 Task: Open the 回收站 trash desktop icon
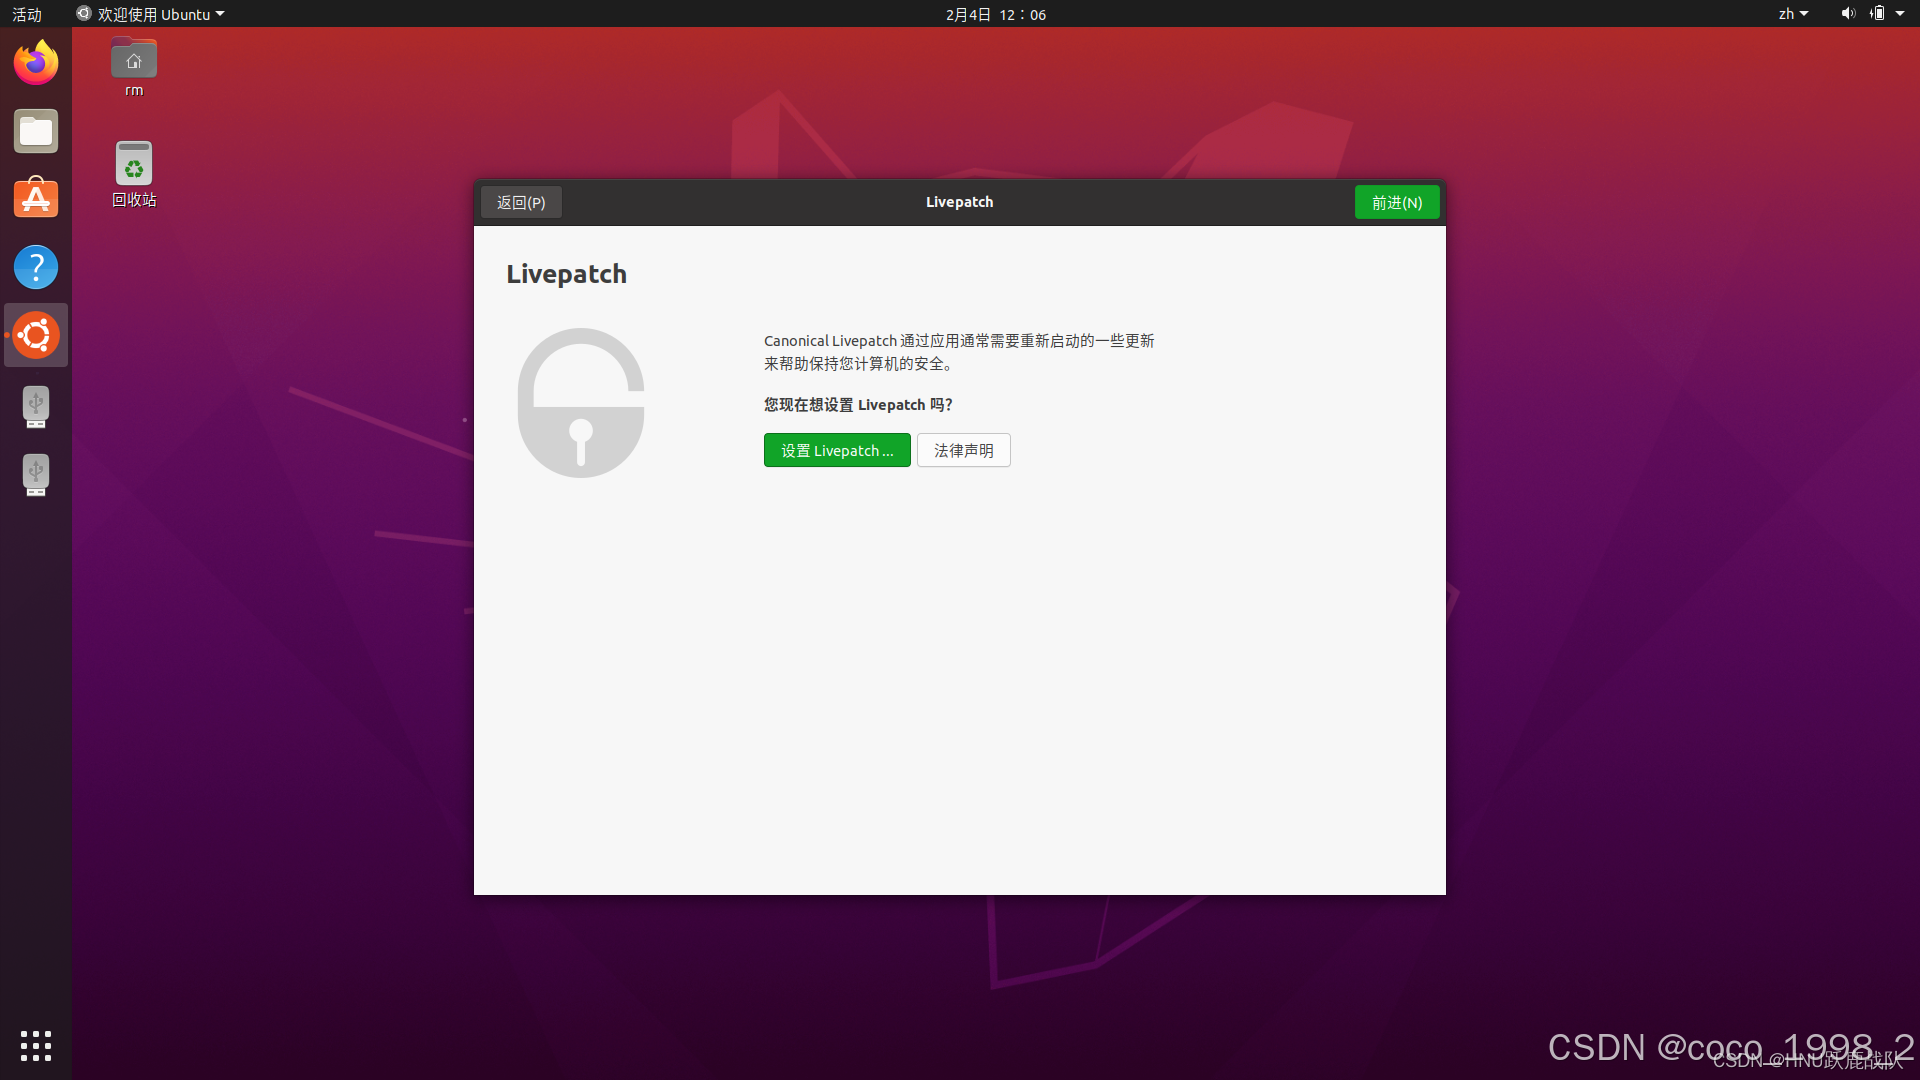coord(134,165)
